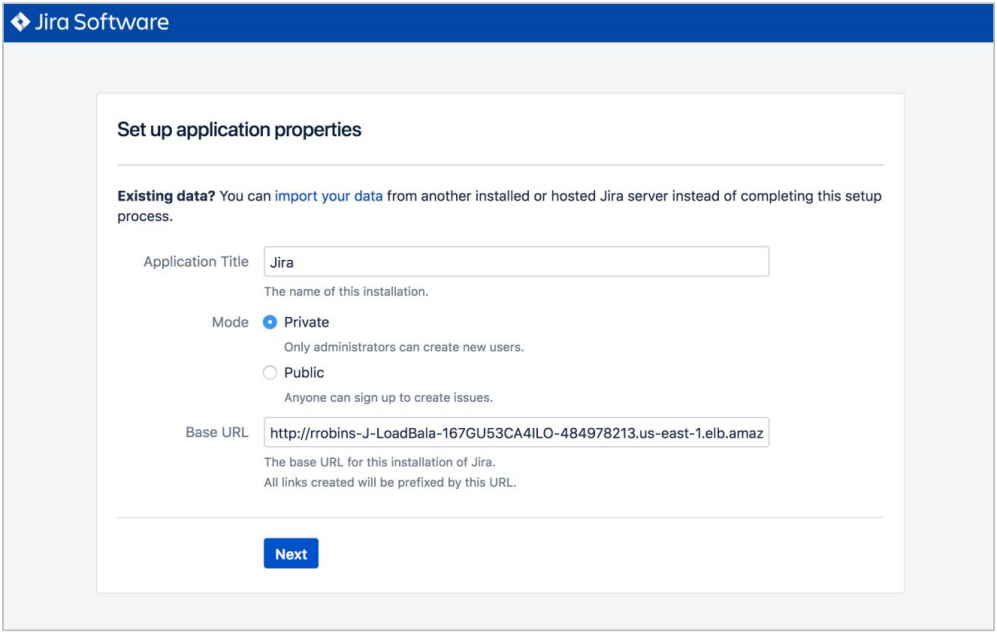Click 'Anyone can sign up to create issues.' text
This screenshot has height=633, width=997.
point(388,398)
